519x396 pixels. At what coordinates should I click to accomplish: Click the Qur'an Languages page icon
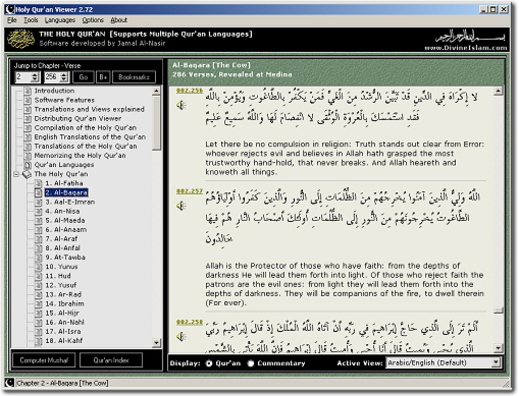point(28,165)
